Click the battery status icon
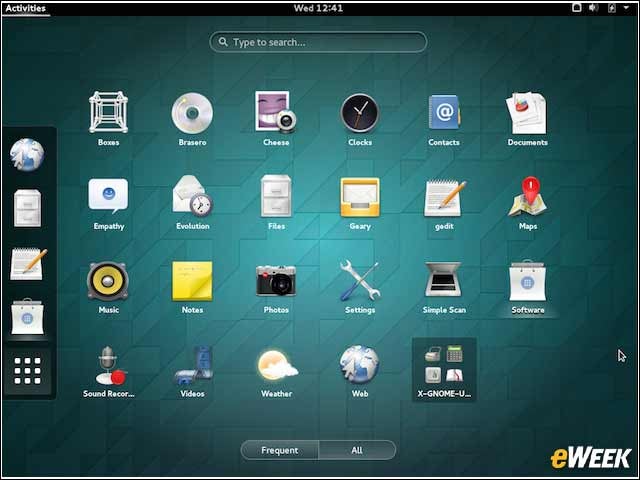This screenshot has height=480, width=640. coord(612,7)
